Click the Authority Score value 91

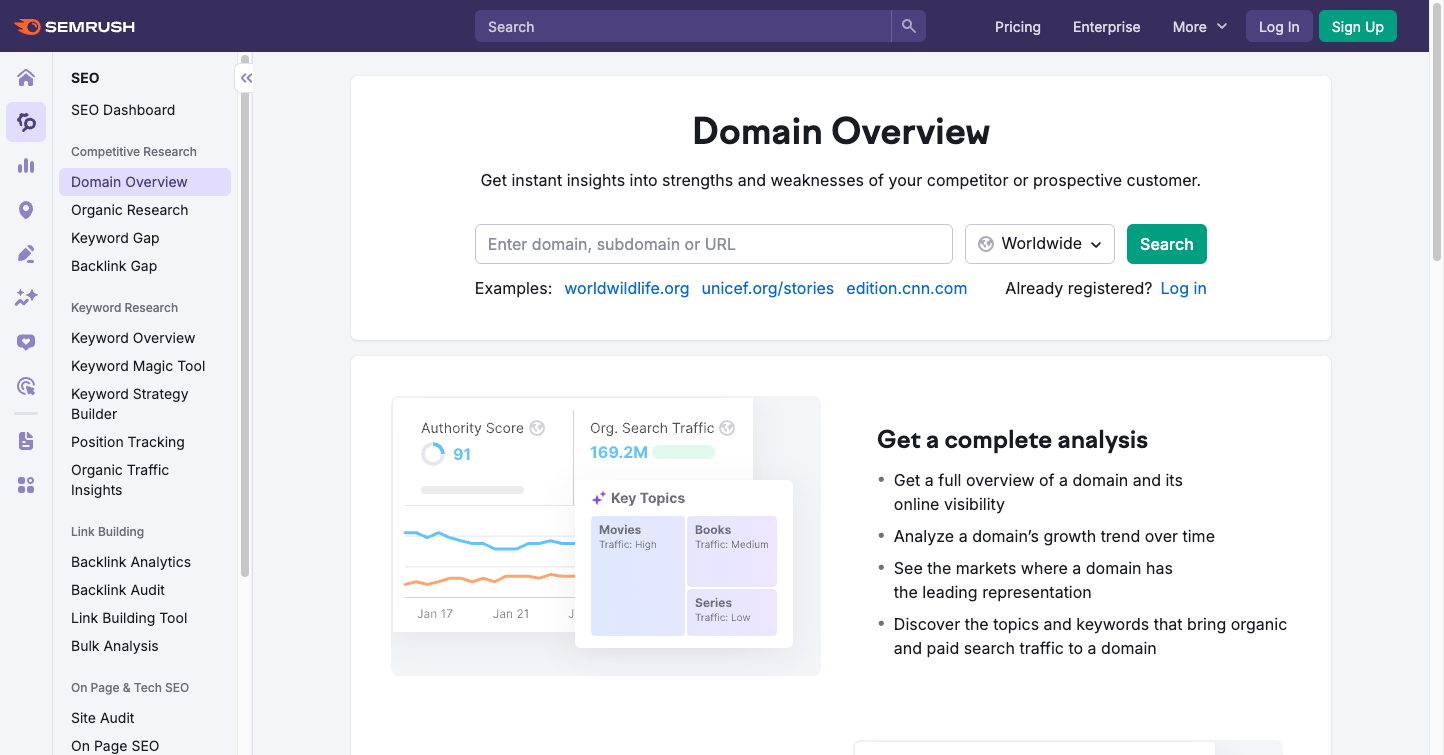462,454
